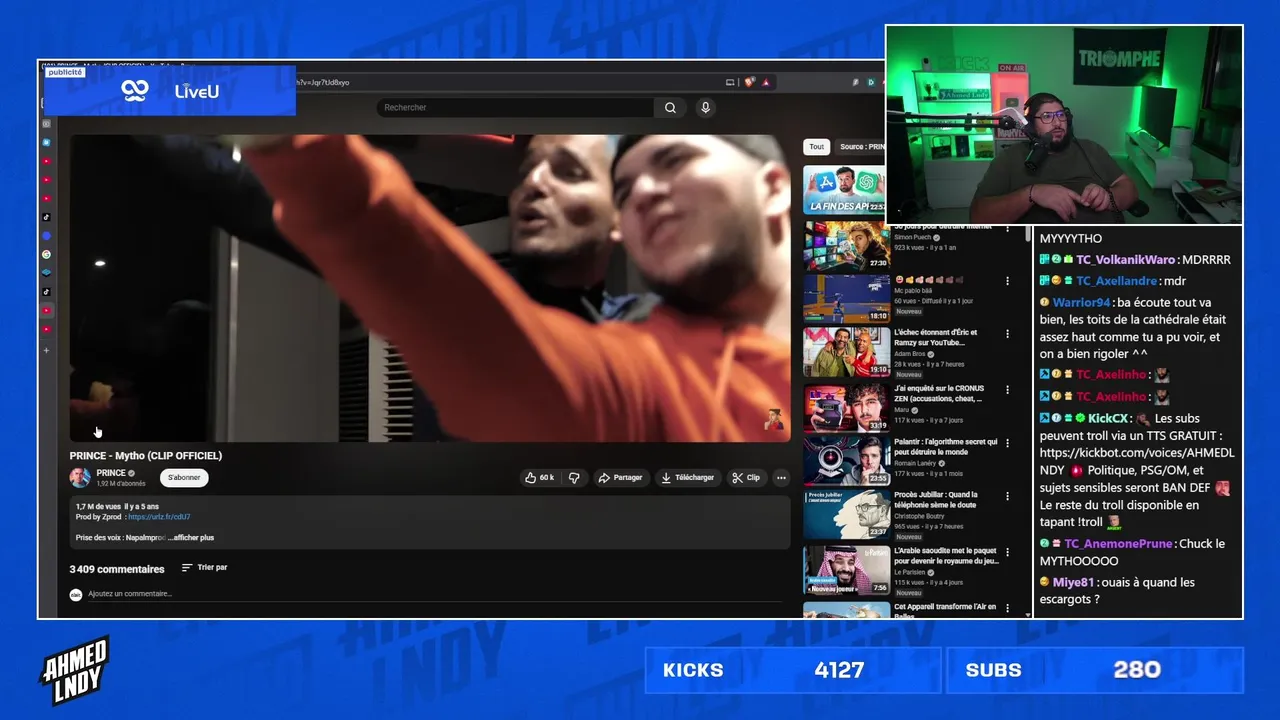Click chat username TC_Axellandre

point(1116,282)
